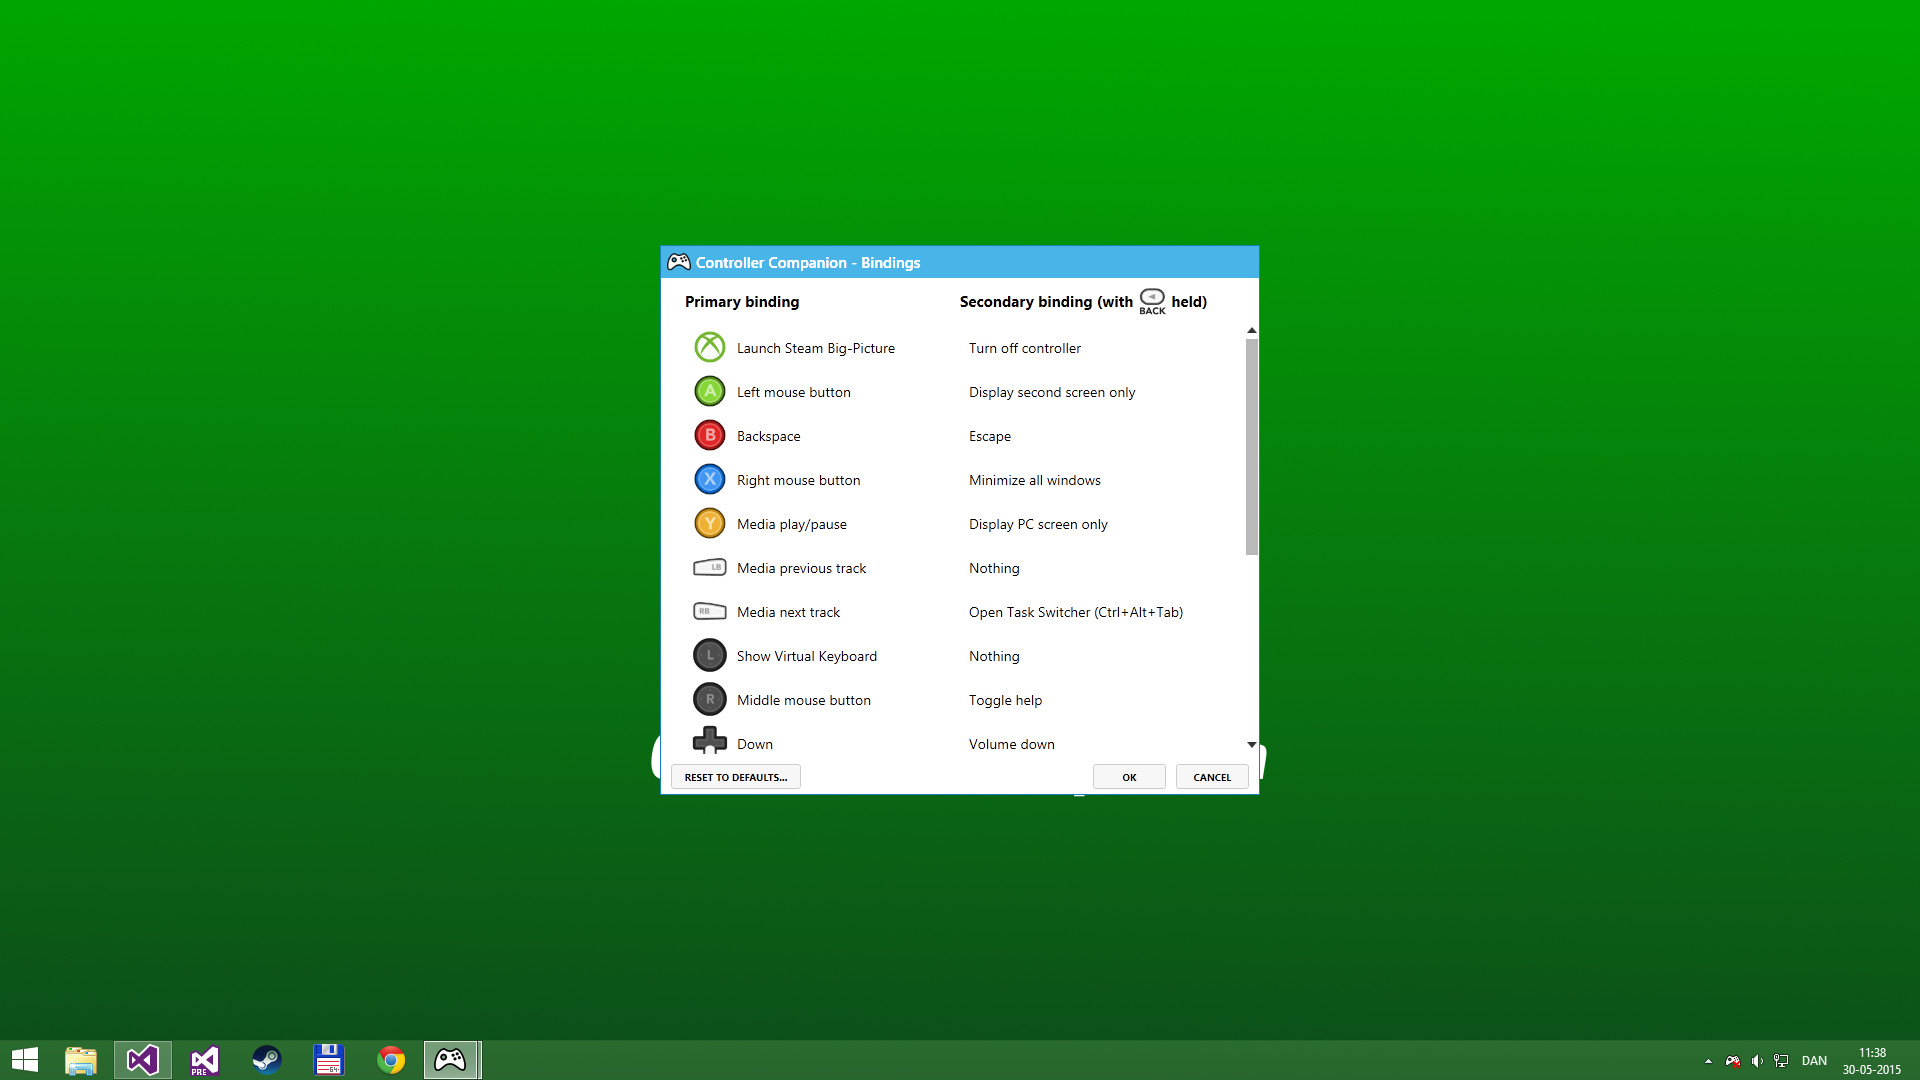Select the red B button icon
Image resolution: width=1920 pixels, height=1080 pixels.
click(x=709, y=435)
